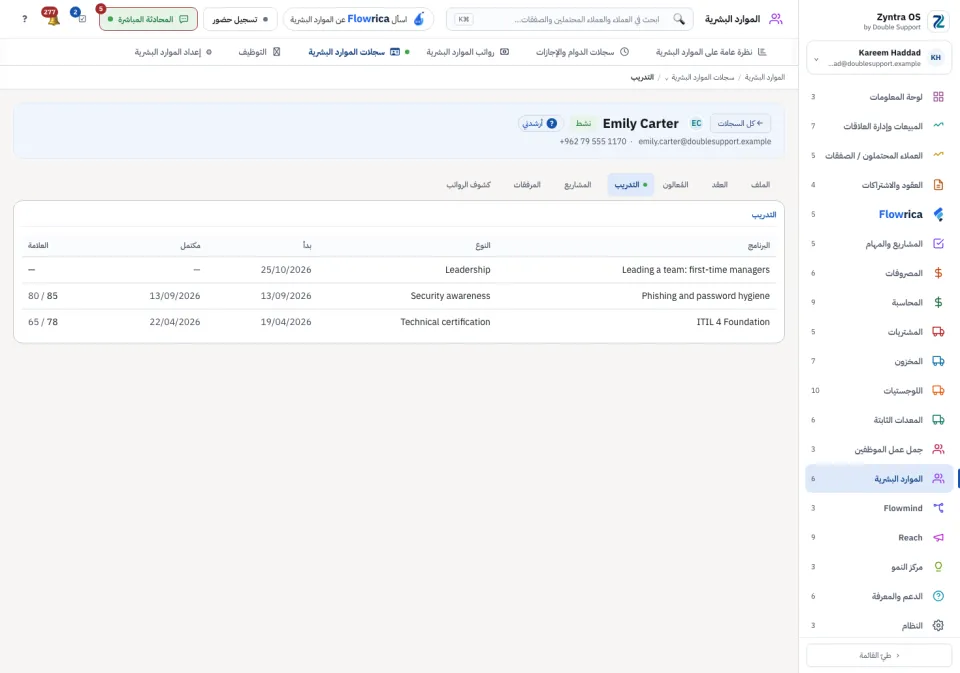The width and height of the screenshot is (960, 673).
Task: Click the Flowrica logo icon in the sidebar
Action: (x=938, y=214)
